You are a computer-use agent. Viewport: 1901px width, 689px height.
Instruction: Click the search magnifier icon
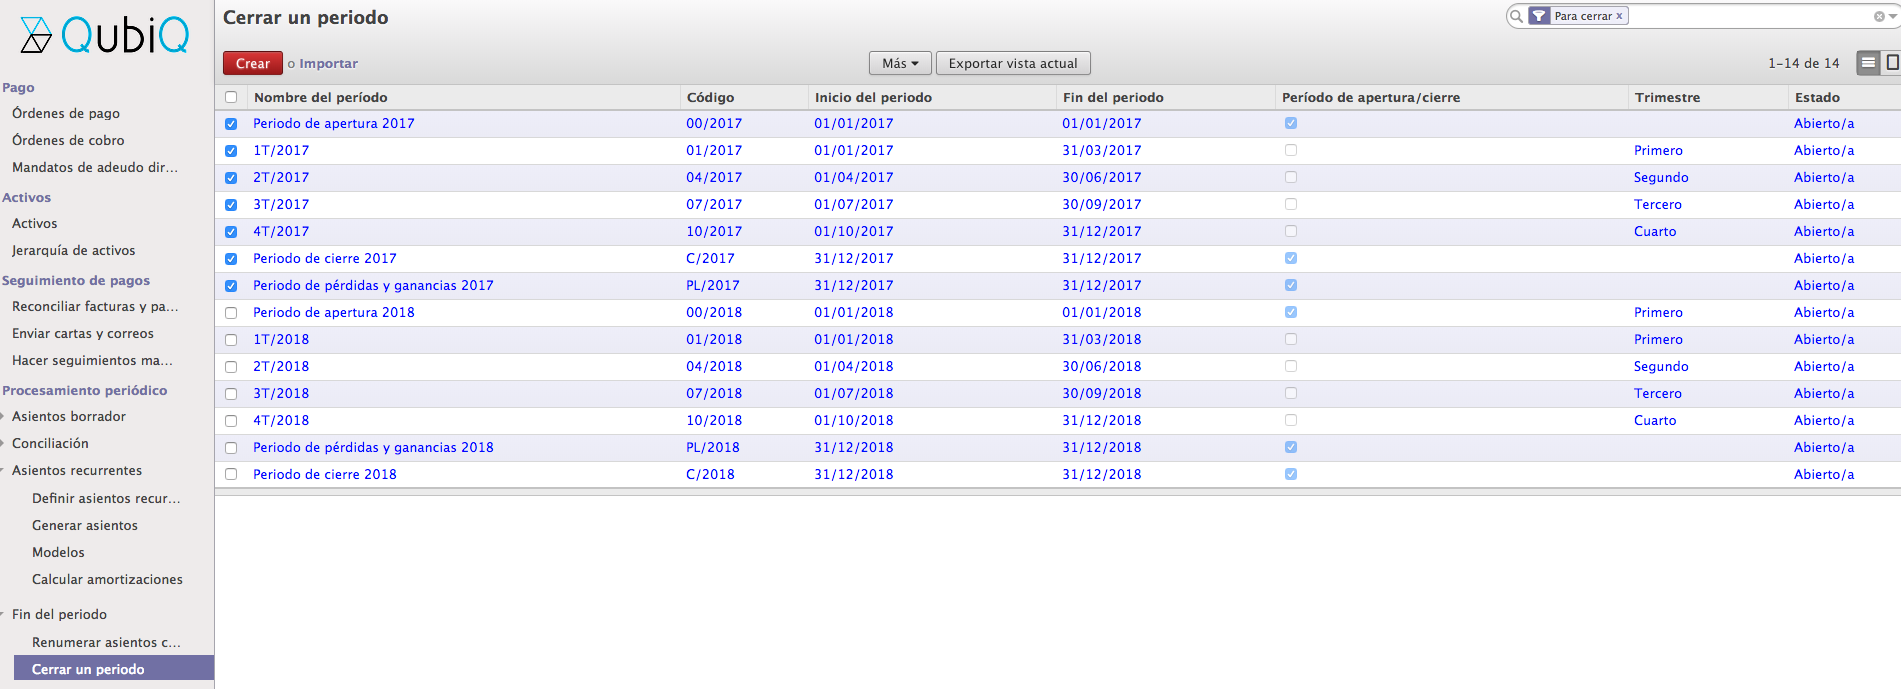1517,16
